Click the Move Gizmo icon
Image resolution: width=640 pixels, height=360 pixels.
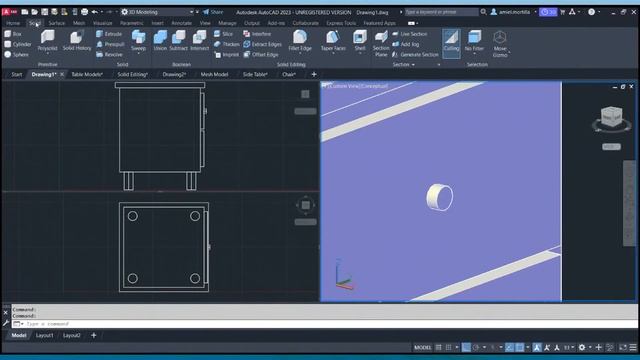point(500,38)
